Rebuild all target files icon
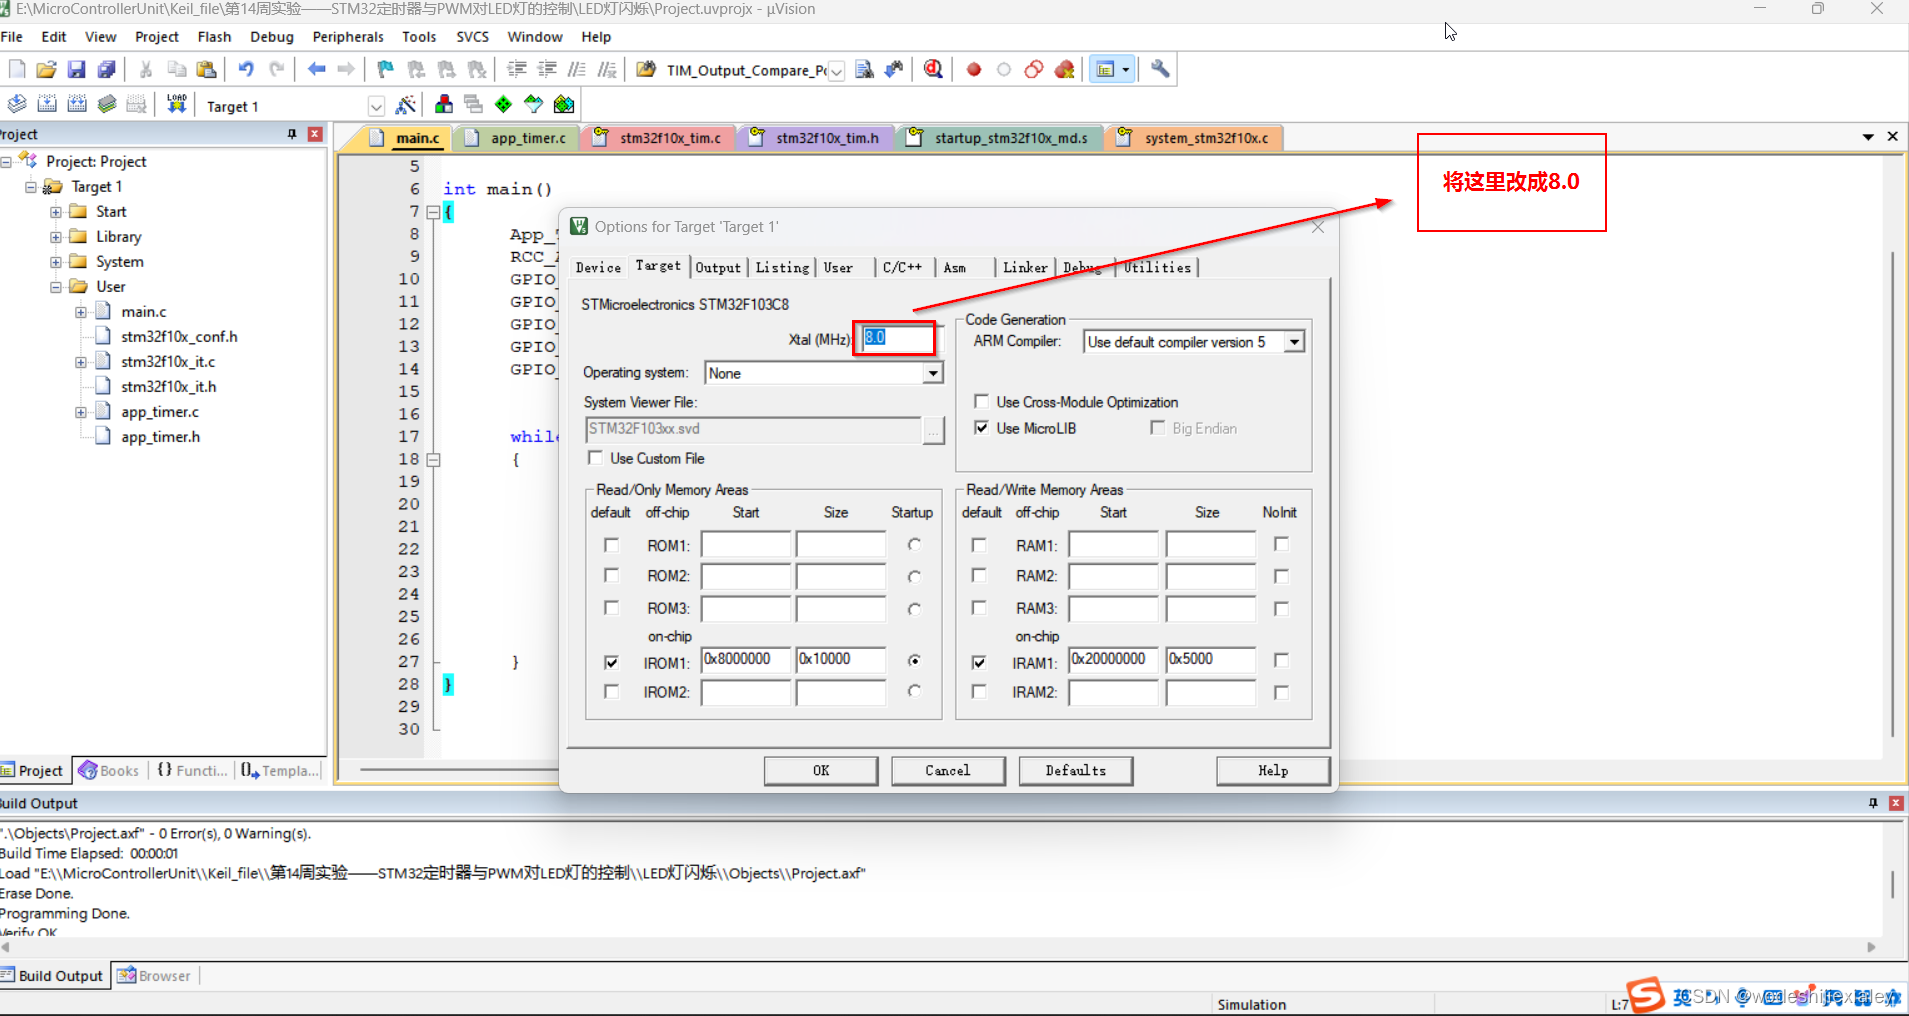 click(x=77, y=104)
